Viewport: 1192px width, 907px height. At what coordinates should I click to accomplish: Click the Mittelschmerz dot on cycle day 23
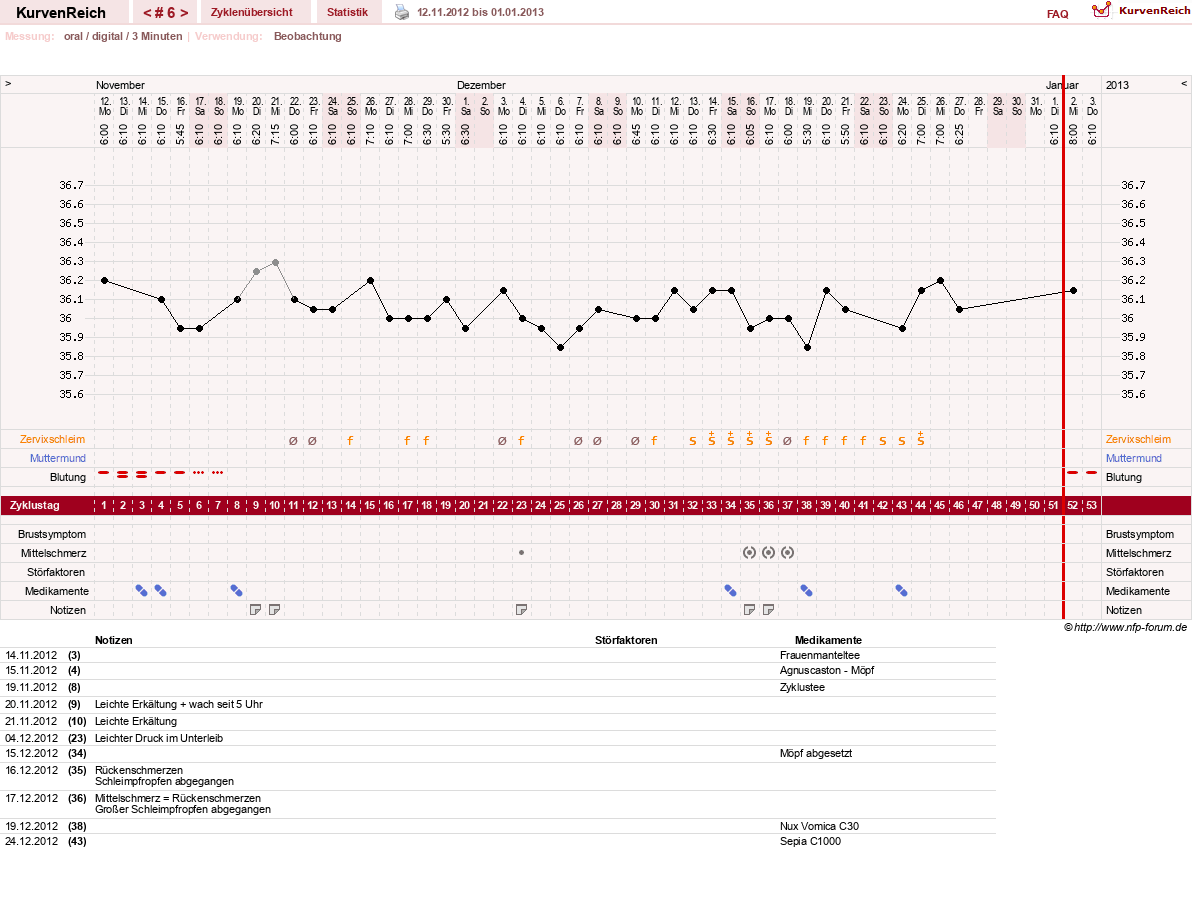pos(522,553)
